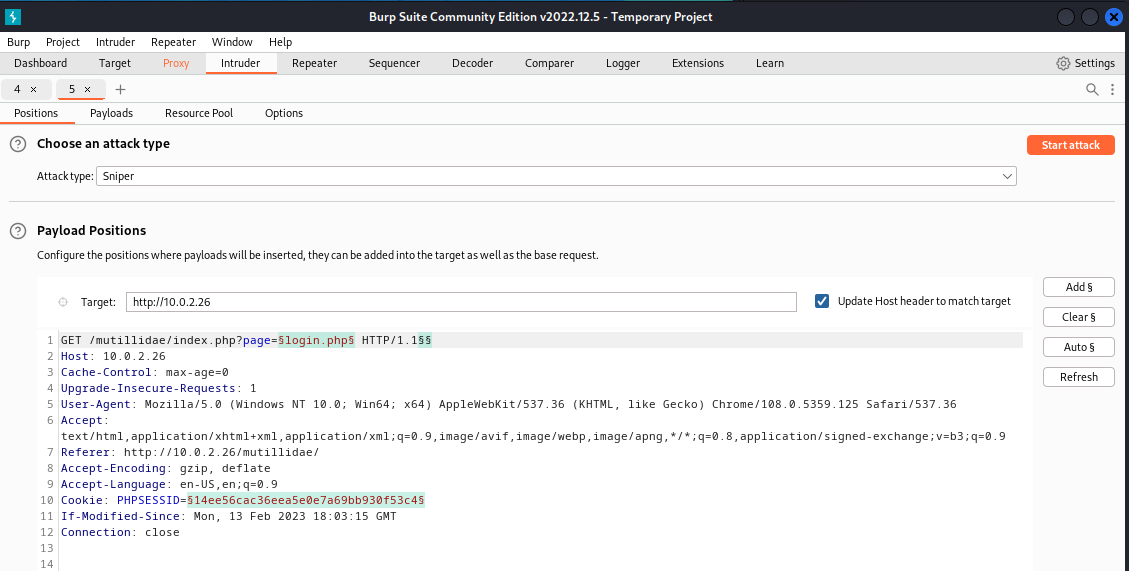Screen dimensions: 1129x571
Task: Click the PHPSESSID cookie value payload marker
Action: click(x=306, y=500)
